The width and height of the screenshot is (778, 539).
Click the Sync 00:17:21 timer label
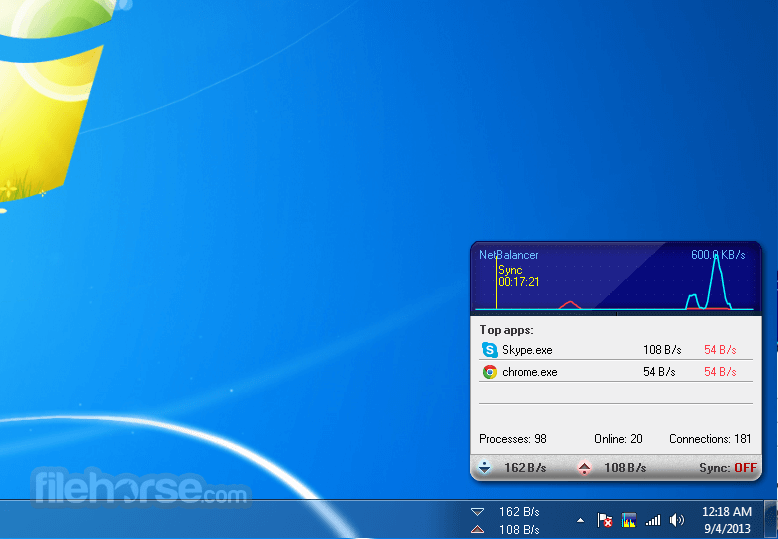pyautogui.click(x=519, y=276)
